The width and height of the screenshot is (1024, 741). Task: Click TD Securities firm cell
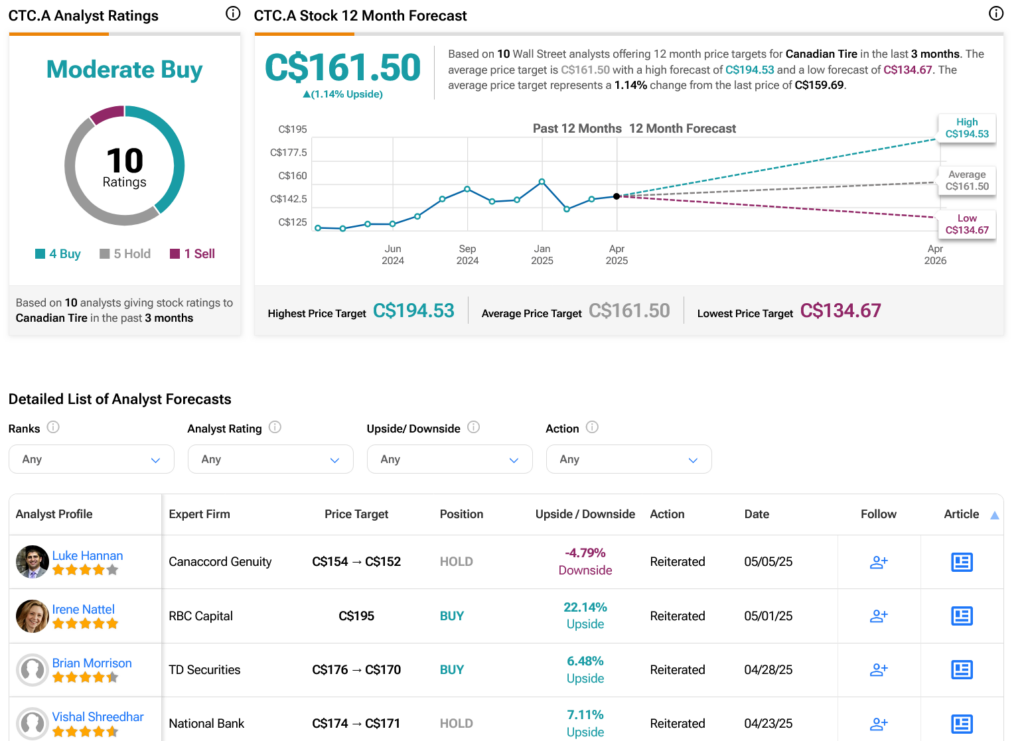coord(204,670)
